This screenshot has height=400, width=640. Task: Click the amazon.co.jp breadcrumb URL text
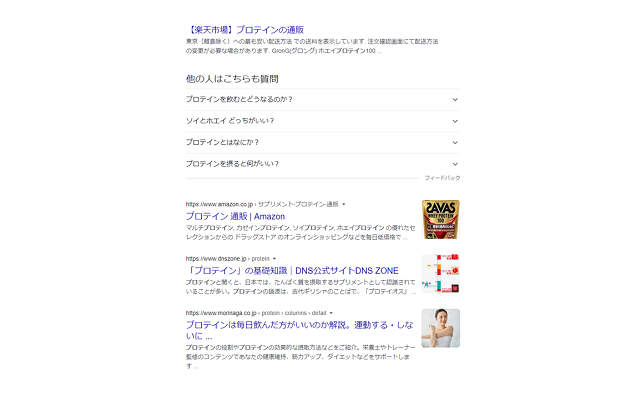(262, 204)
